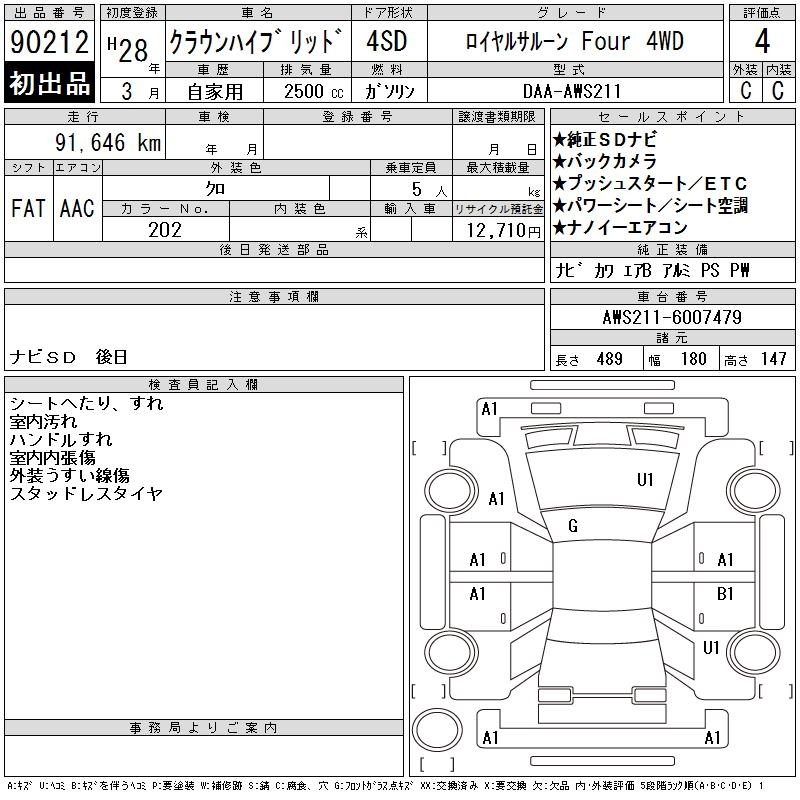Select color number 202
The image size is (800, 800).
coord(165,229)
